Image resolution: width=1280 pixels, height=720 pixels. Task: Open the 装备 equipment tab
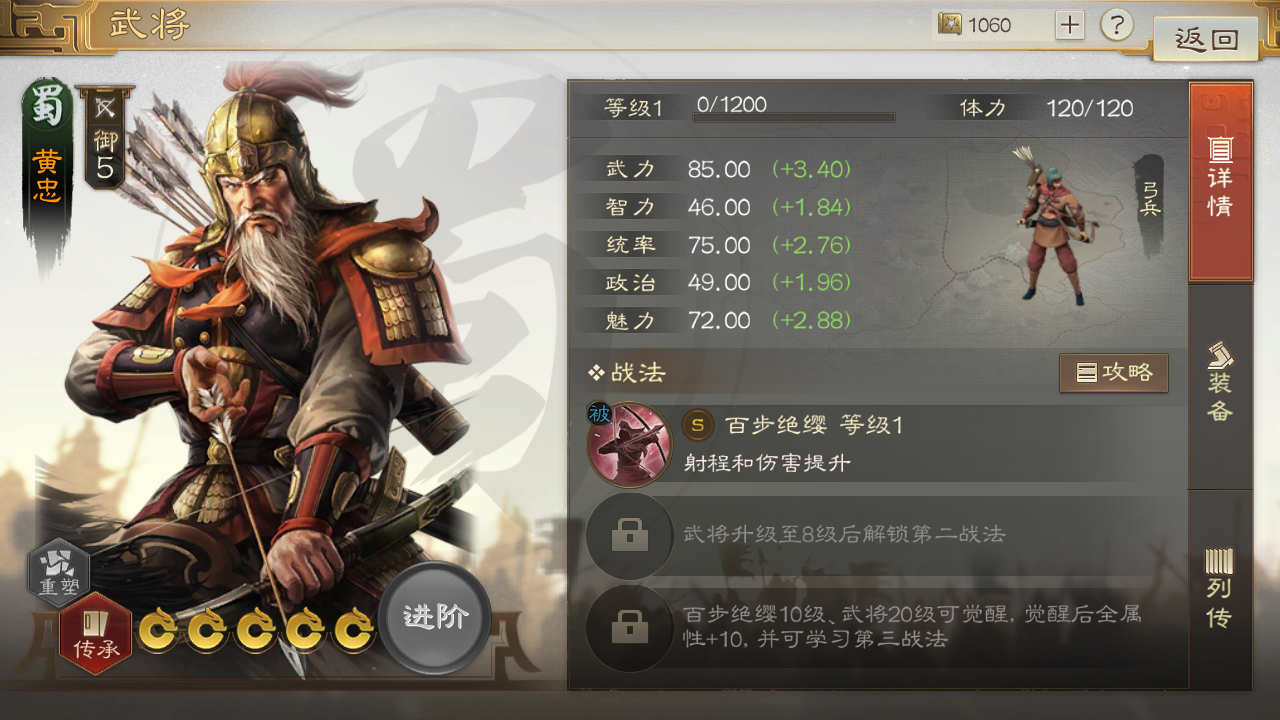(1220, 385)
